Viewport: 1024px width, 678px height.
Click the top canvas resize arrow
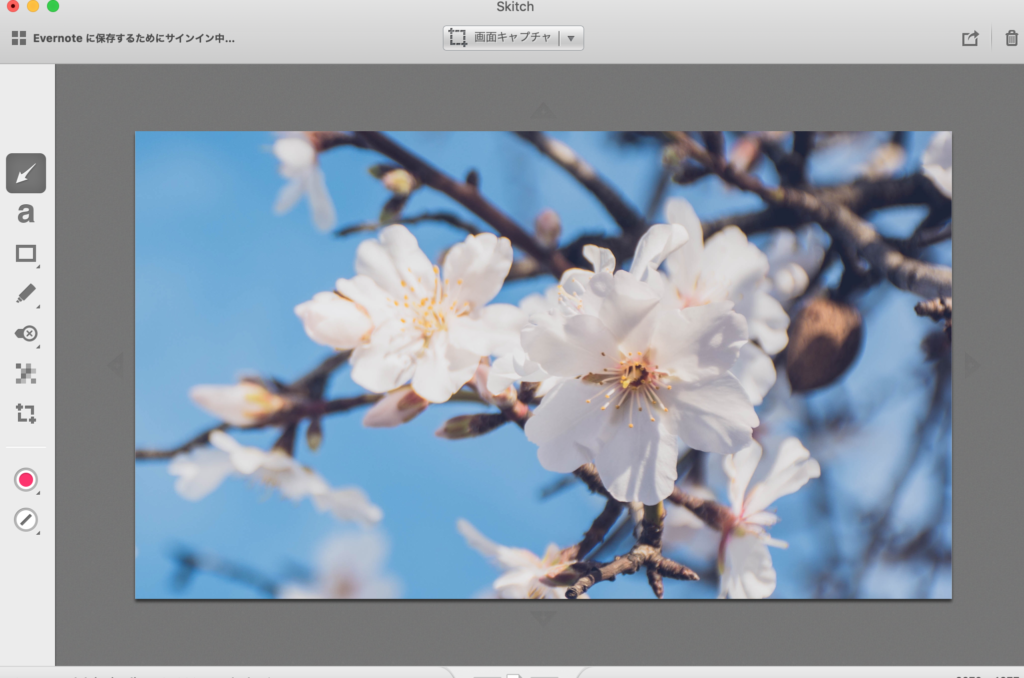point(543,110)
